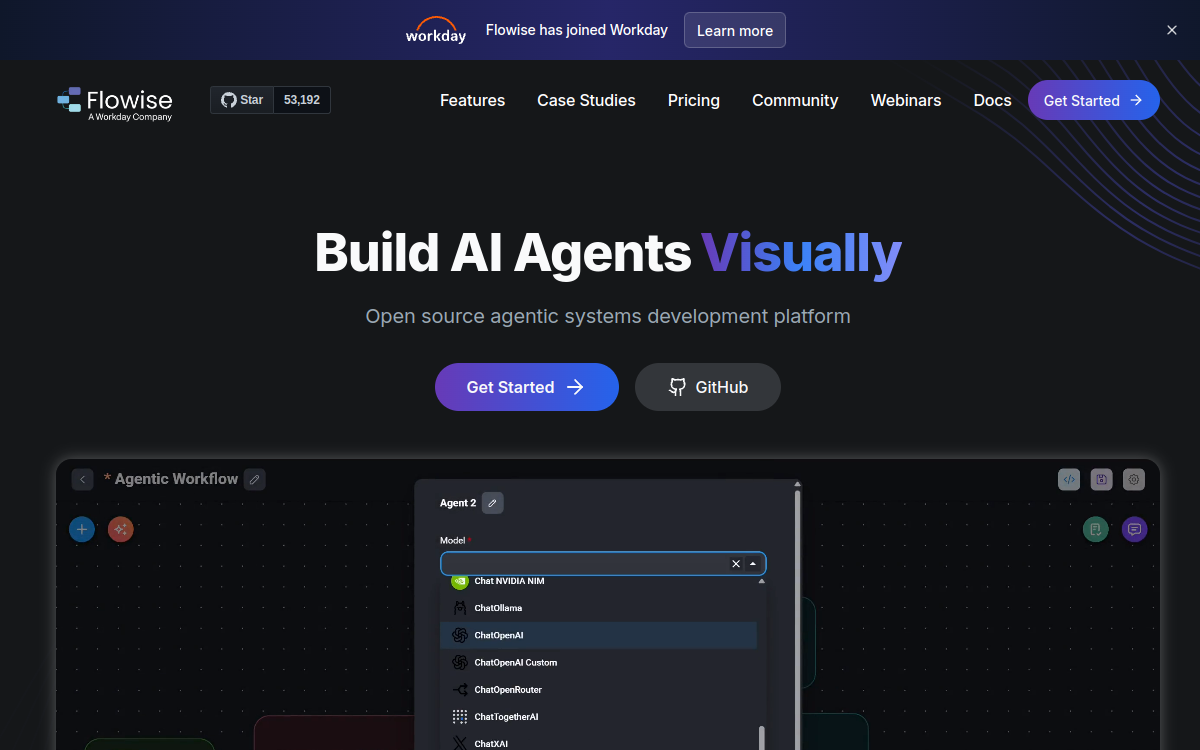The height and width of the screenshot is (750, 1200).
Task: Open the 53,192 star count link
Action: (x=302, y=100)
